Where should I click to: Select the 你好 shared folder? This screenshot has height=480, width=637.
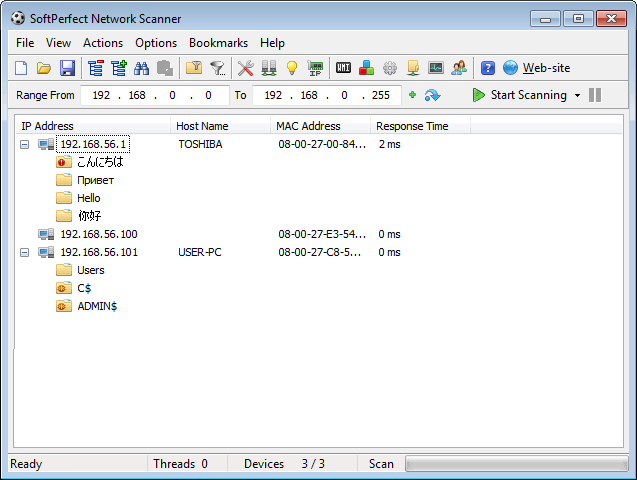pos(89,216)
